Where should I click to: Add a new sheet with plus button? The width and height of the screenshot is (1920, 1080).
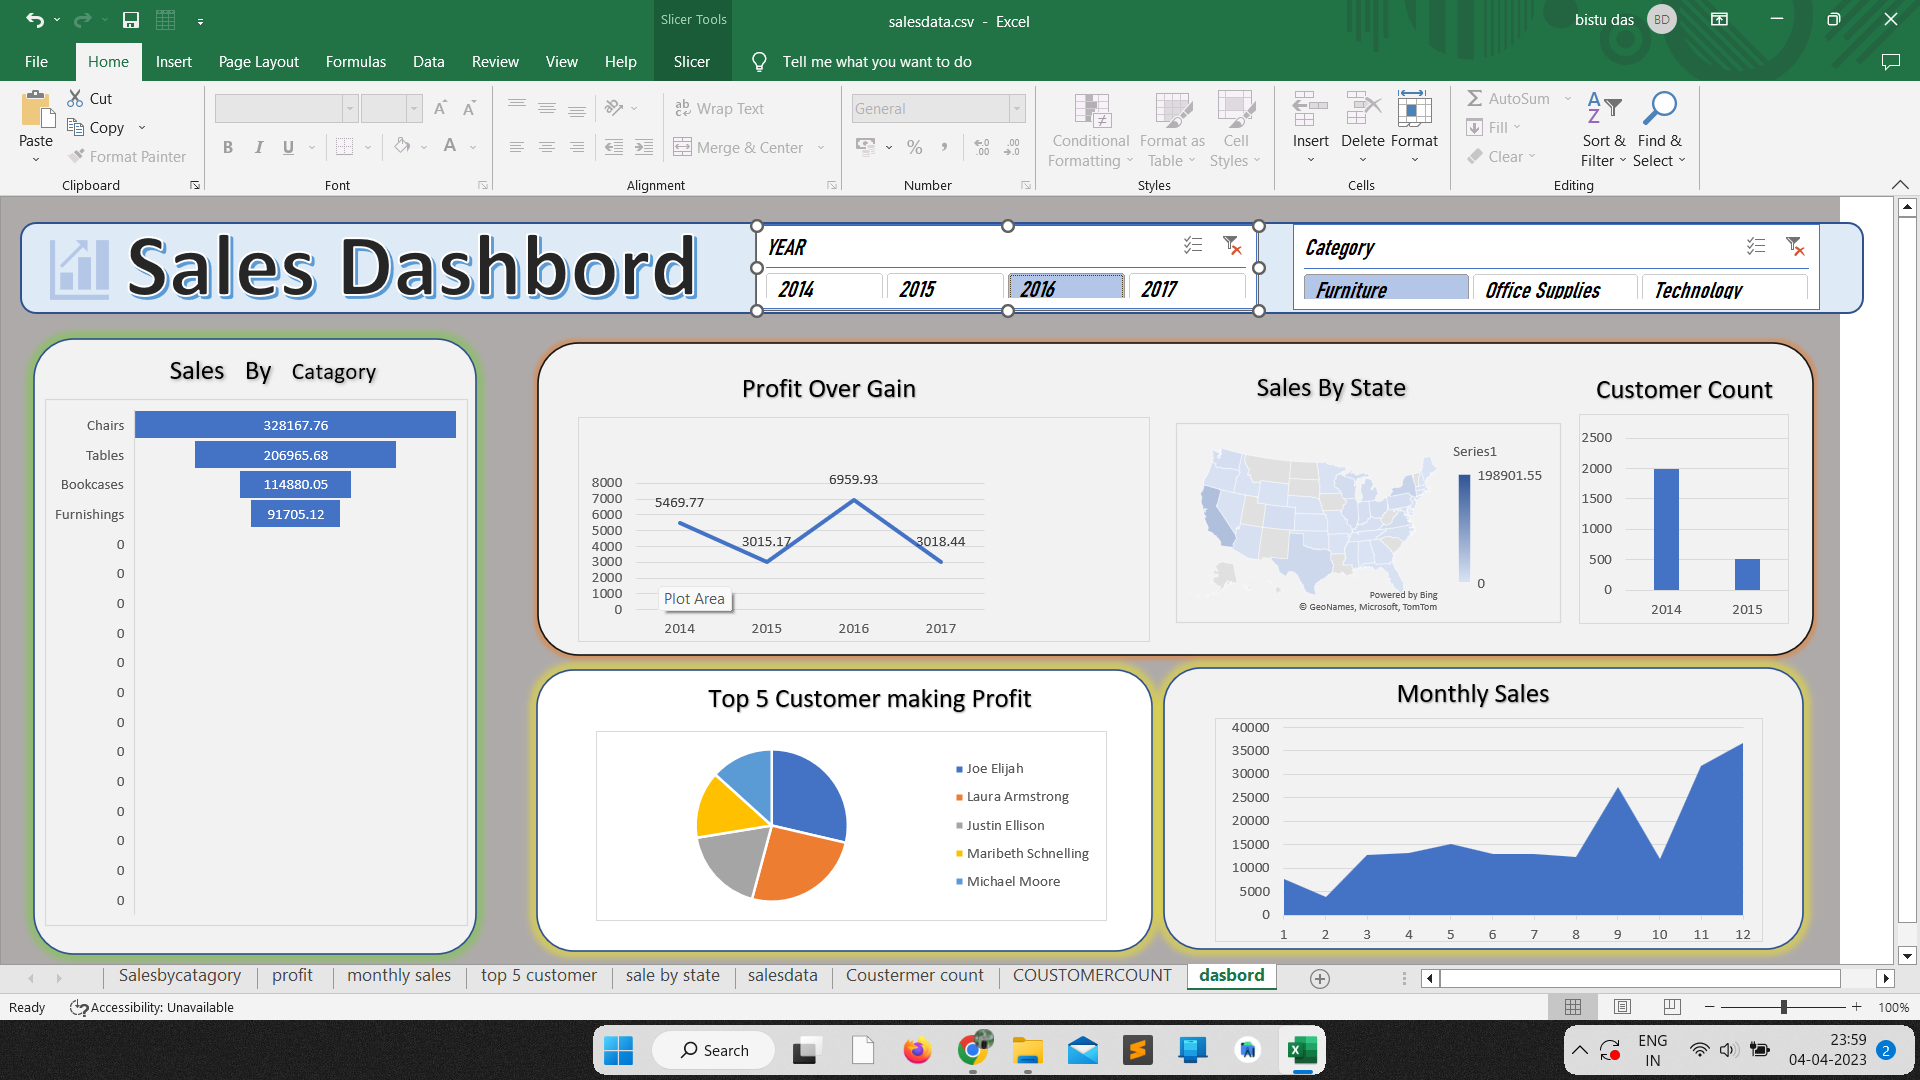click(1320, 979)
